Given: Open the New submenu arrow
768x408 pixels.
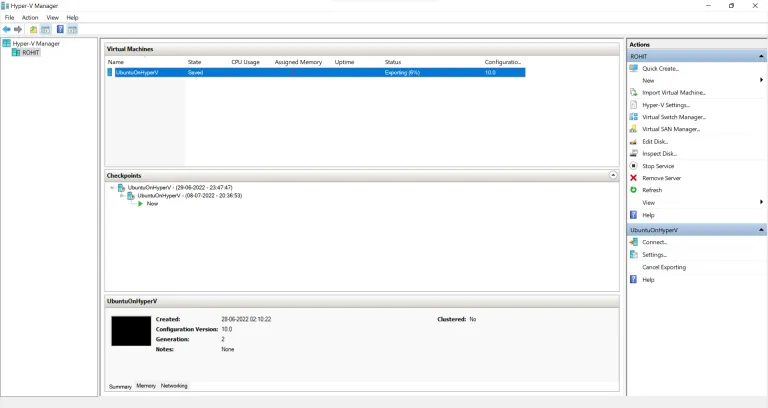Looking at the screenshot, I should (761, 80).
